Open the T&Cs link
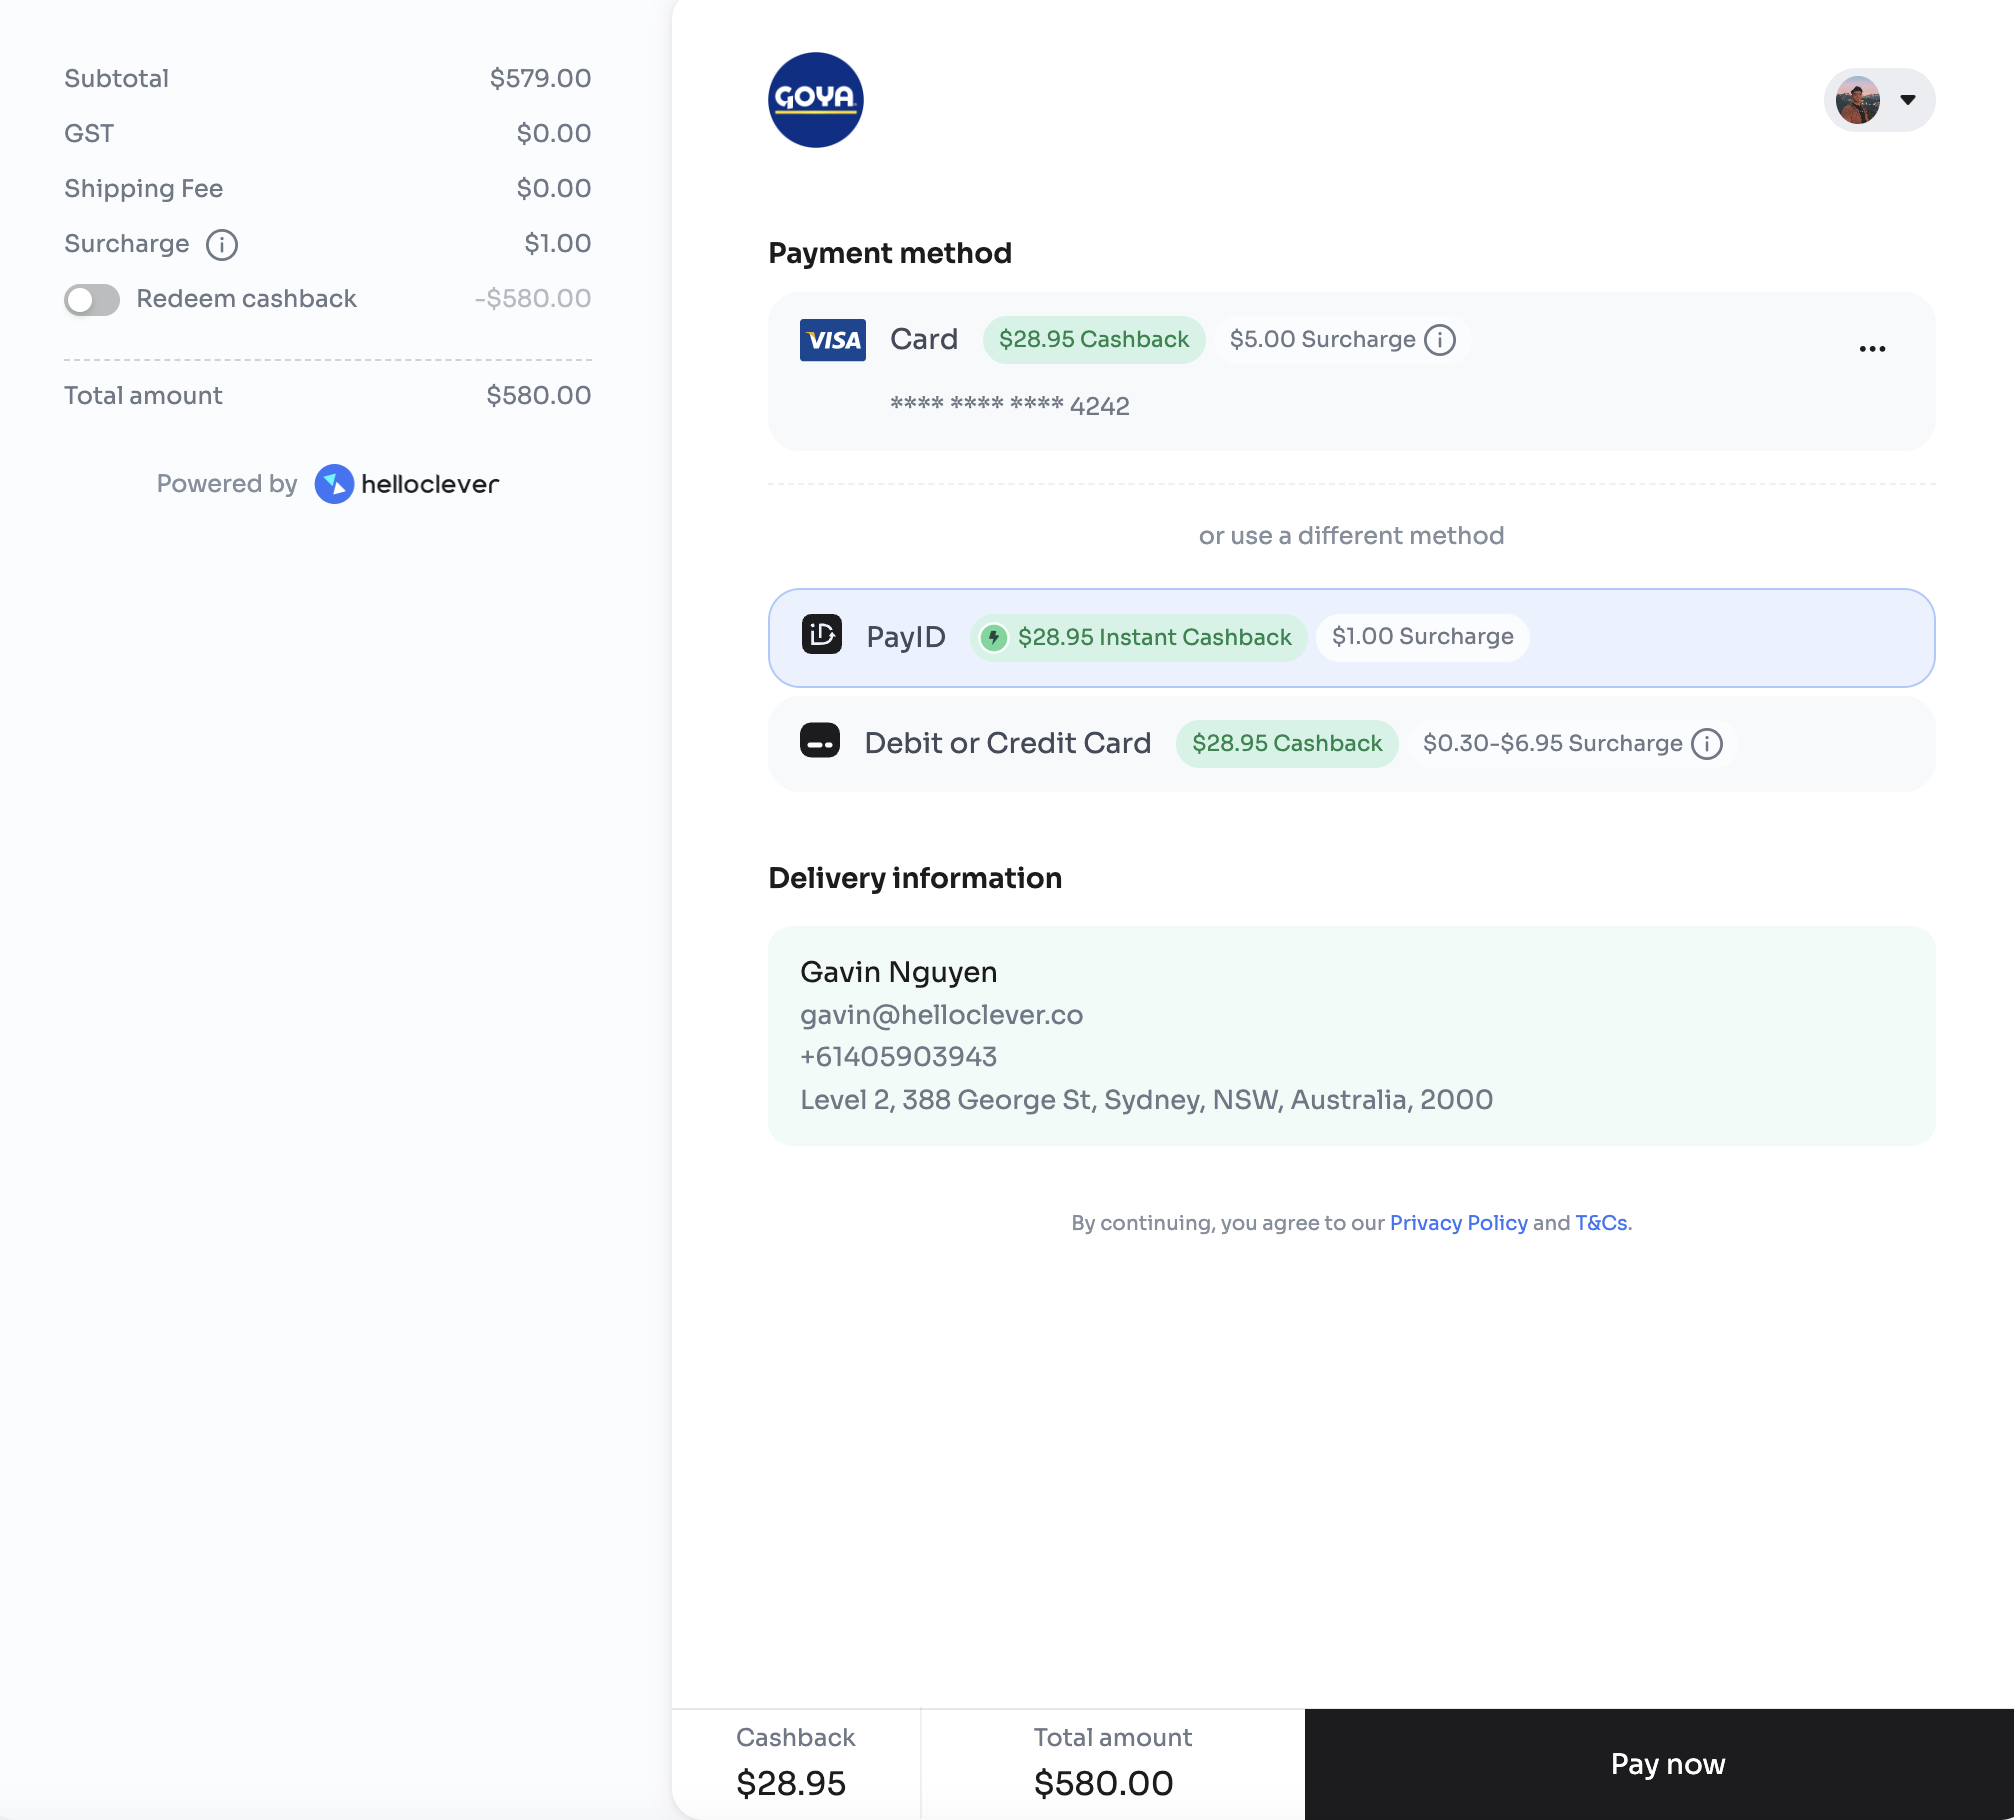This screenshot has width=2014, height=1820. coord(1600,1223)
